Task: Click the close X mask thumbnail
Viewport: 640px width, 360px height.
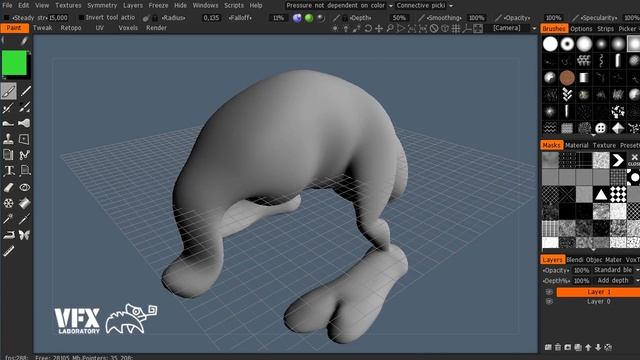Action: tap(634, 159)
